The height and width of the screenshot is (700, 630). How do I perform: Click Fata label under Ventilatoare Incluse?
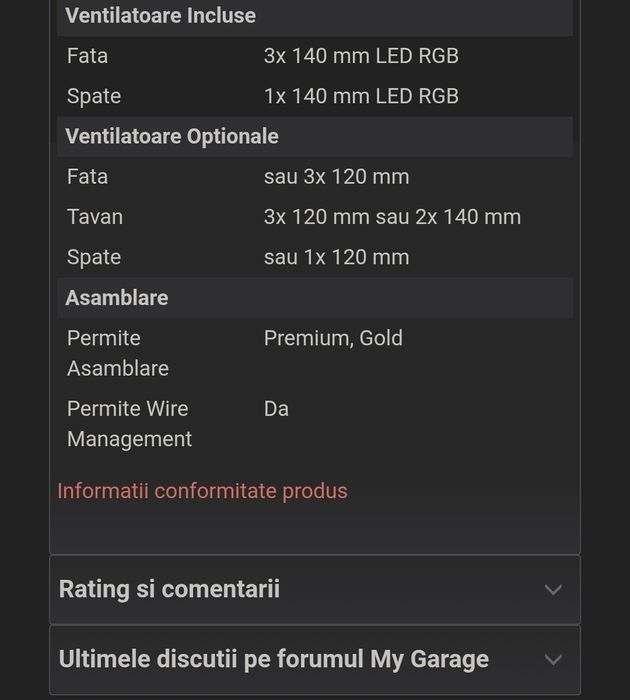point(87,56)
